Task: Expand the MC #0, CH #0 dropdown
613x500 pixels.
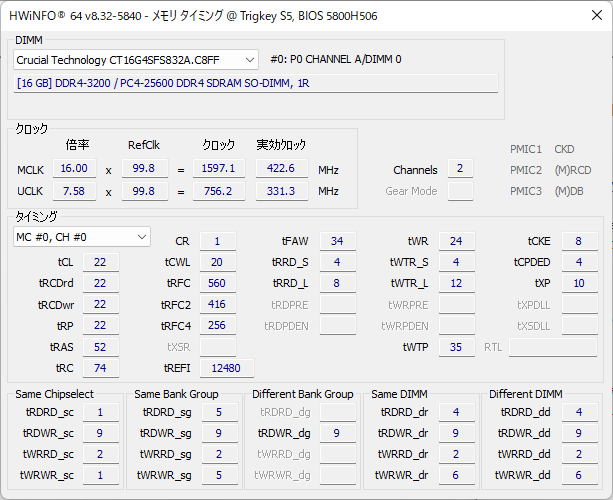Action: pyautogui.click(x=141, y=237)
